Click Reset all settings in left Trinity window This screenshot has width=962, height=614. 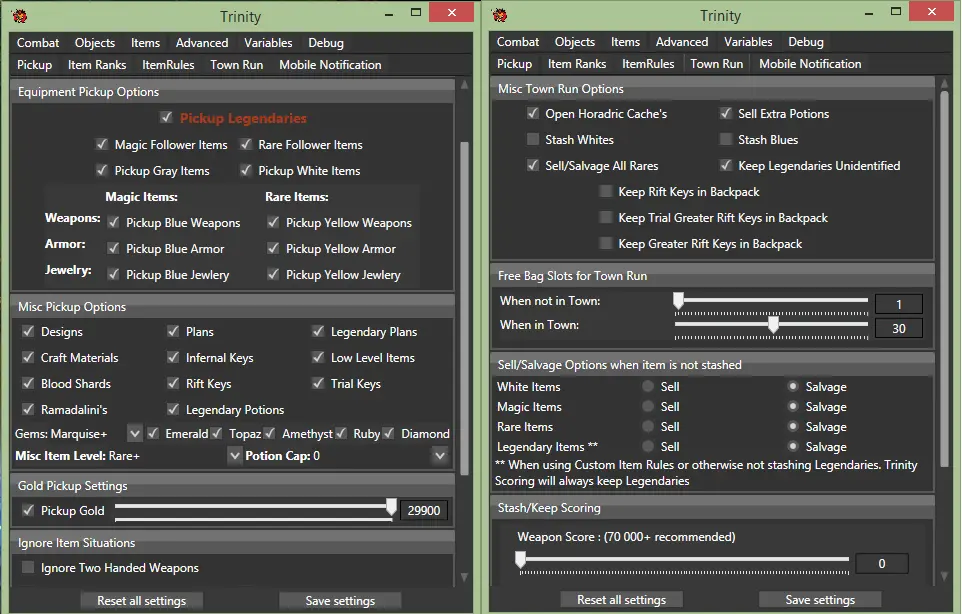click(x=142, y=601)
